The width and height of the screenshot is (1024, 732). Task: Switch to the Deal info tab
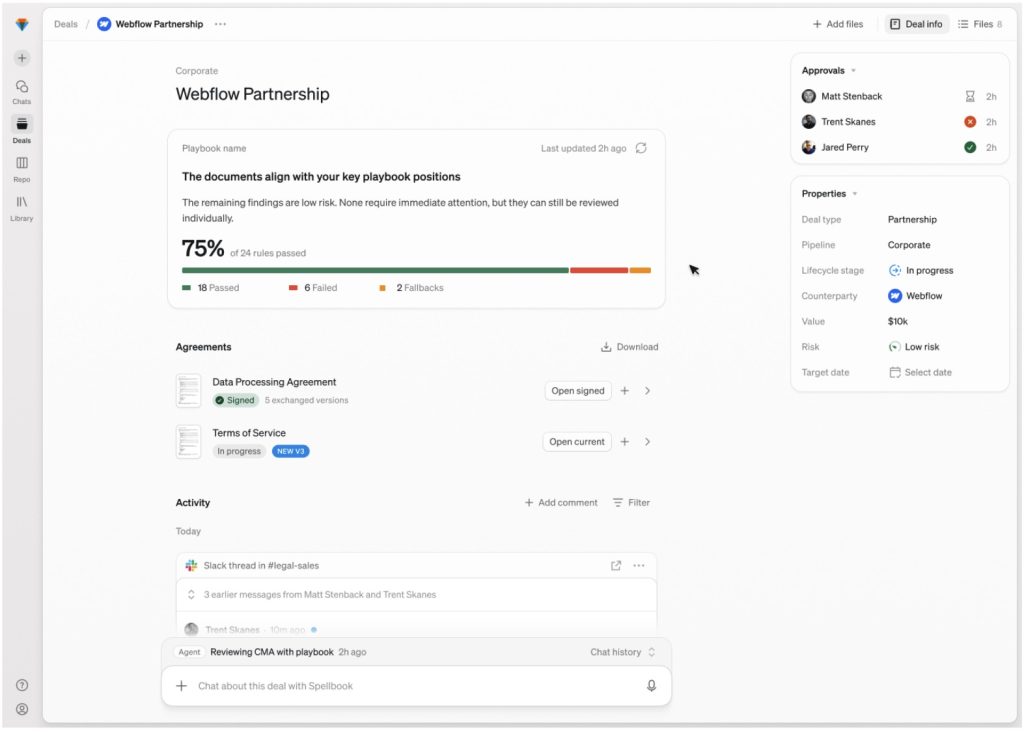916,24
